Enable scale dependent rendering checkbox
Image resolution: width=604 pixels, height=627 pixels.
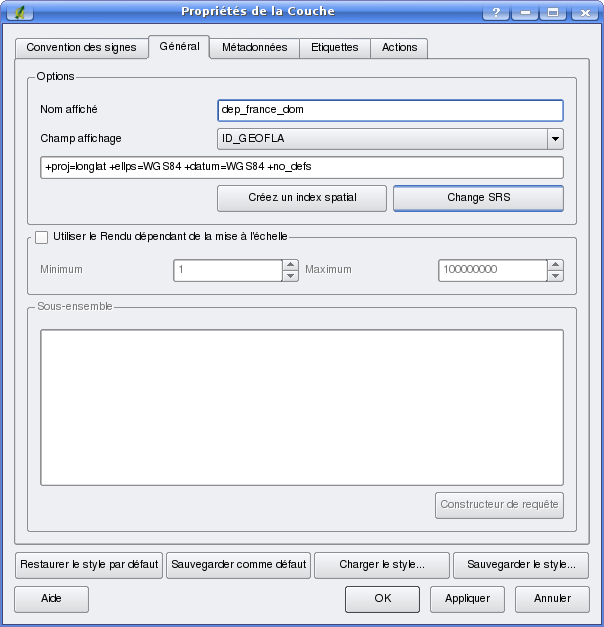[42, 237]
